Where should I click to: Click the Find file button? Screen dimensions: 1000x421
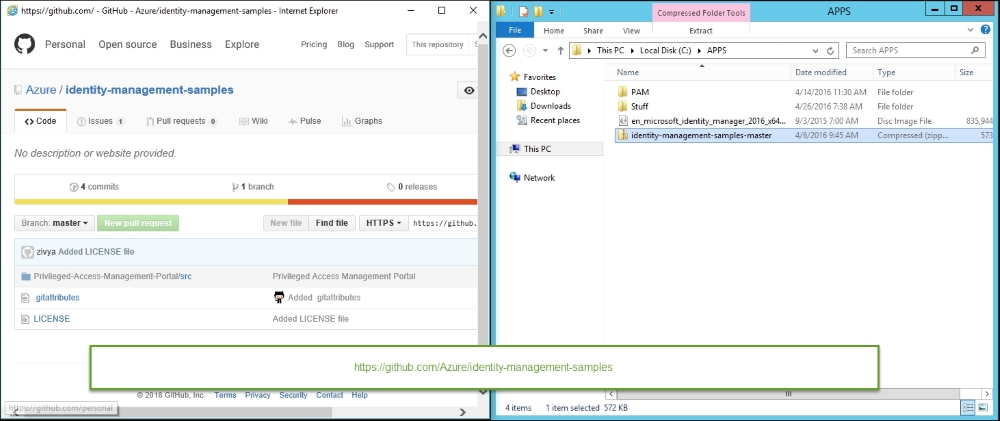[332, 223]
